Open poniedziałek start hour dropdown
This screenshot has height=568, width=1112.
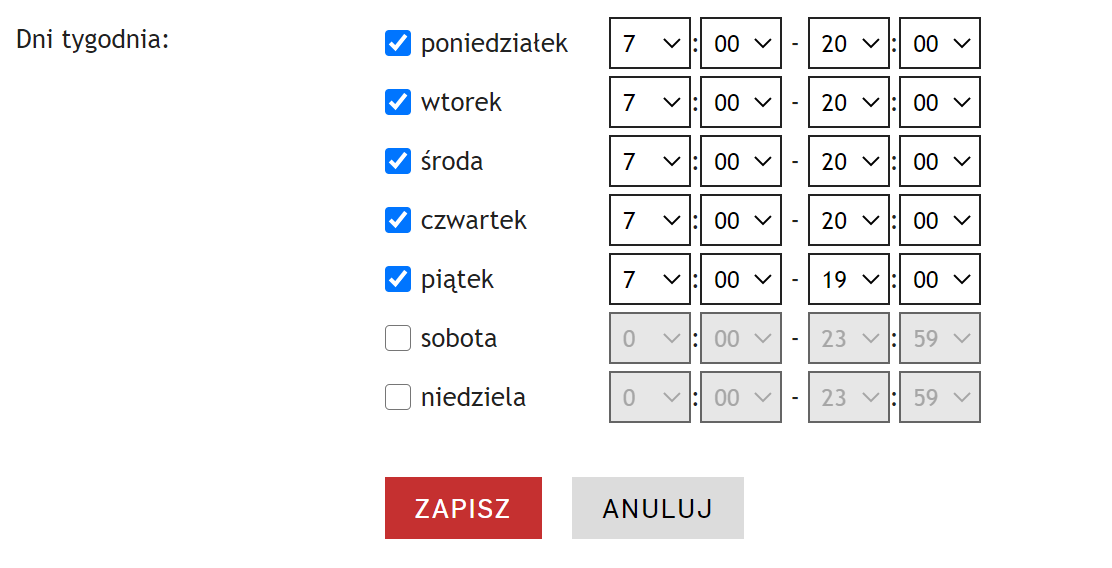click(x=649, y=43)
